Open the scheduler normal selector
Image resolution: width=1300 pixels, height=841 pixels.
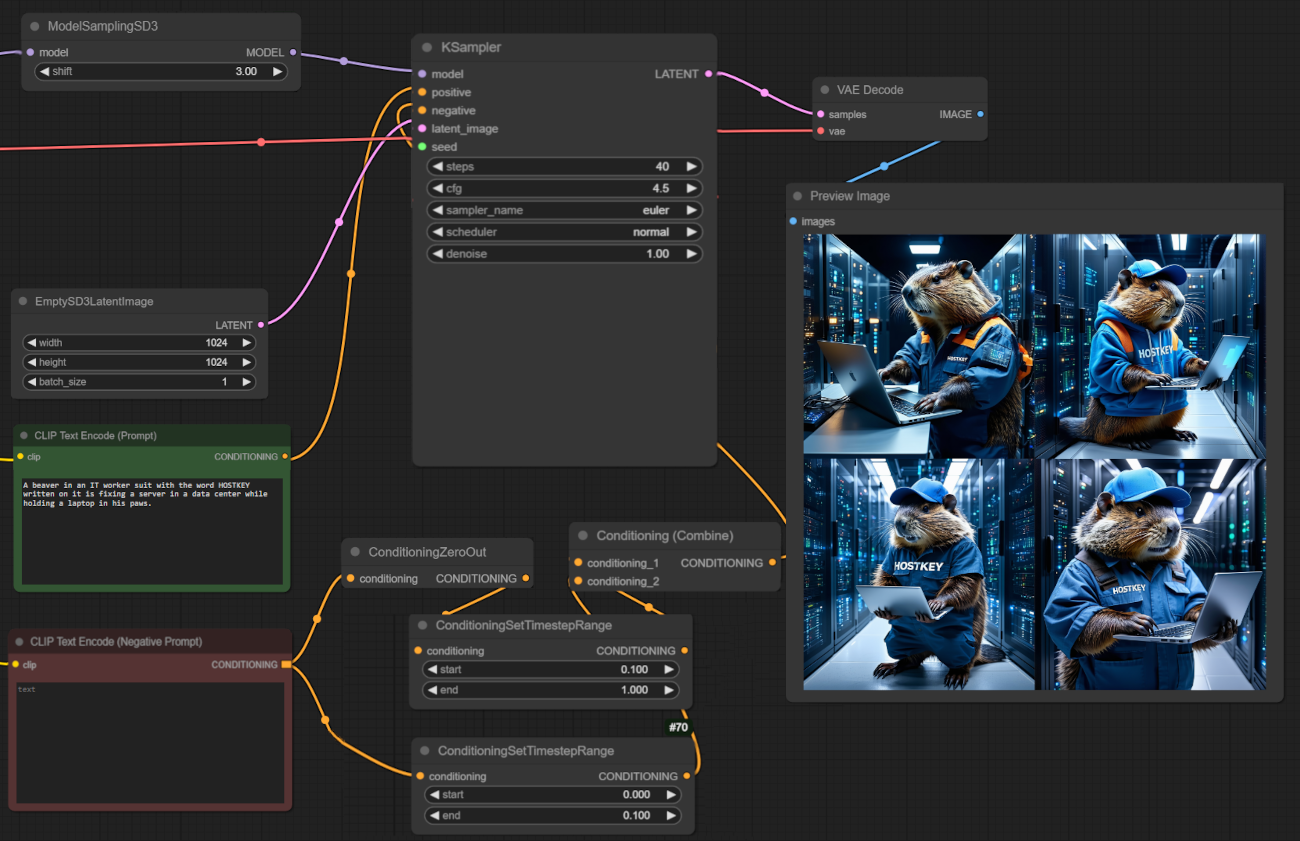pyautogui.click(x=565, y=232)
